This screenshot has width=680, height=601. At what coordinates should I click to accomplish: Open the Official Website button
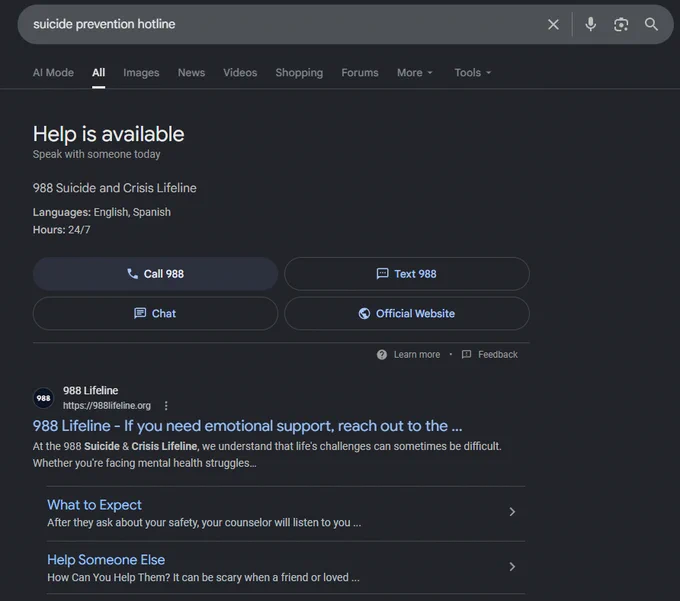pos(407,314)
